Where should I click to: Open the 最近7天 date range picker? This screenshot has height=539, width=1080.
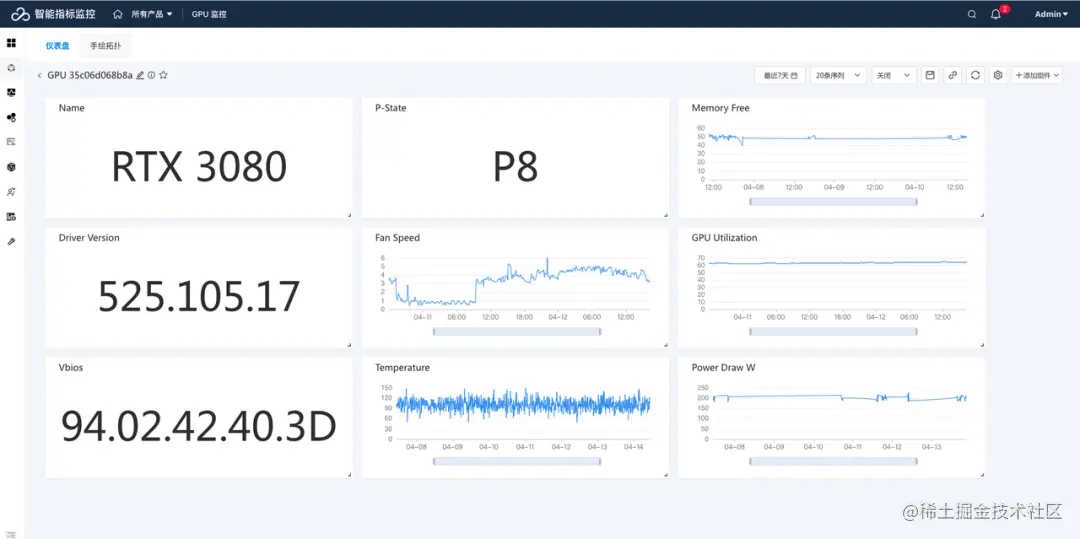click(x=780, y=75)
